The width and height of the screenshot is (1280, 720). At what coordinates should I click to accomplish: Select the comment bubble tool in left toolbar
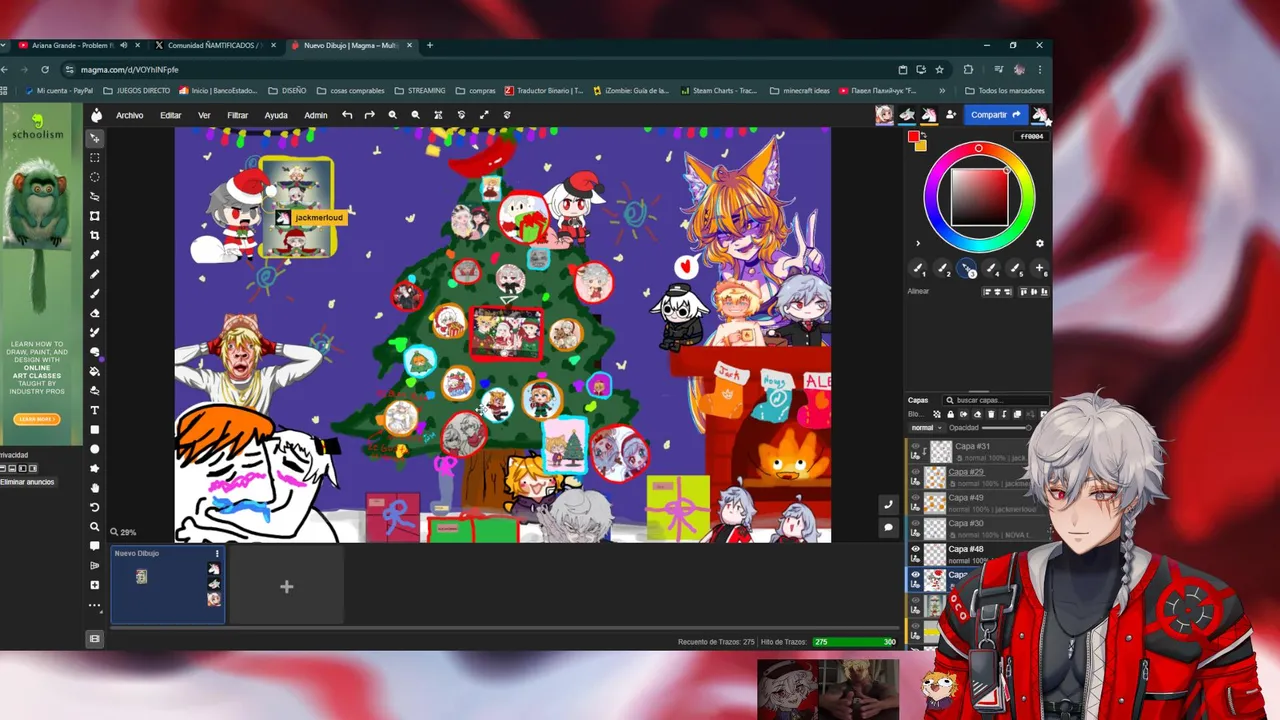point(95,546)
